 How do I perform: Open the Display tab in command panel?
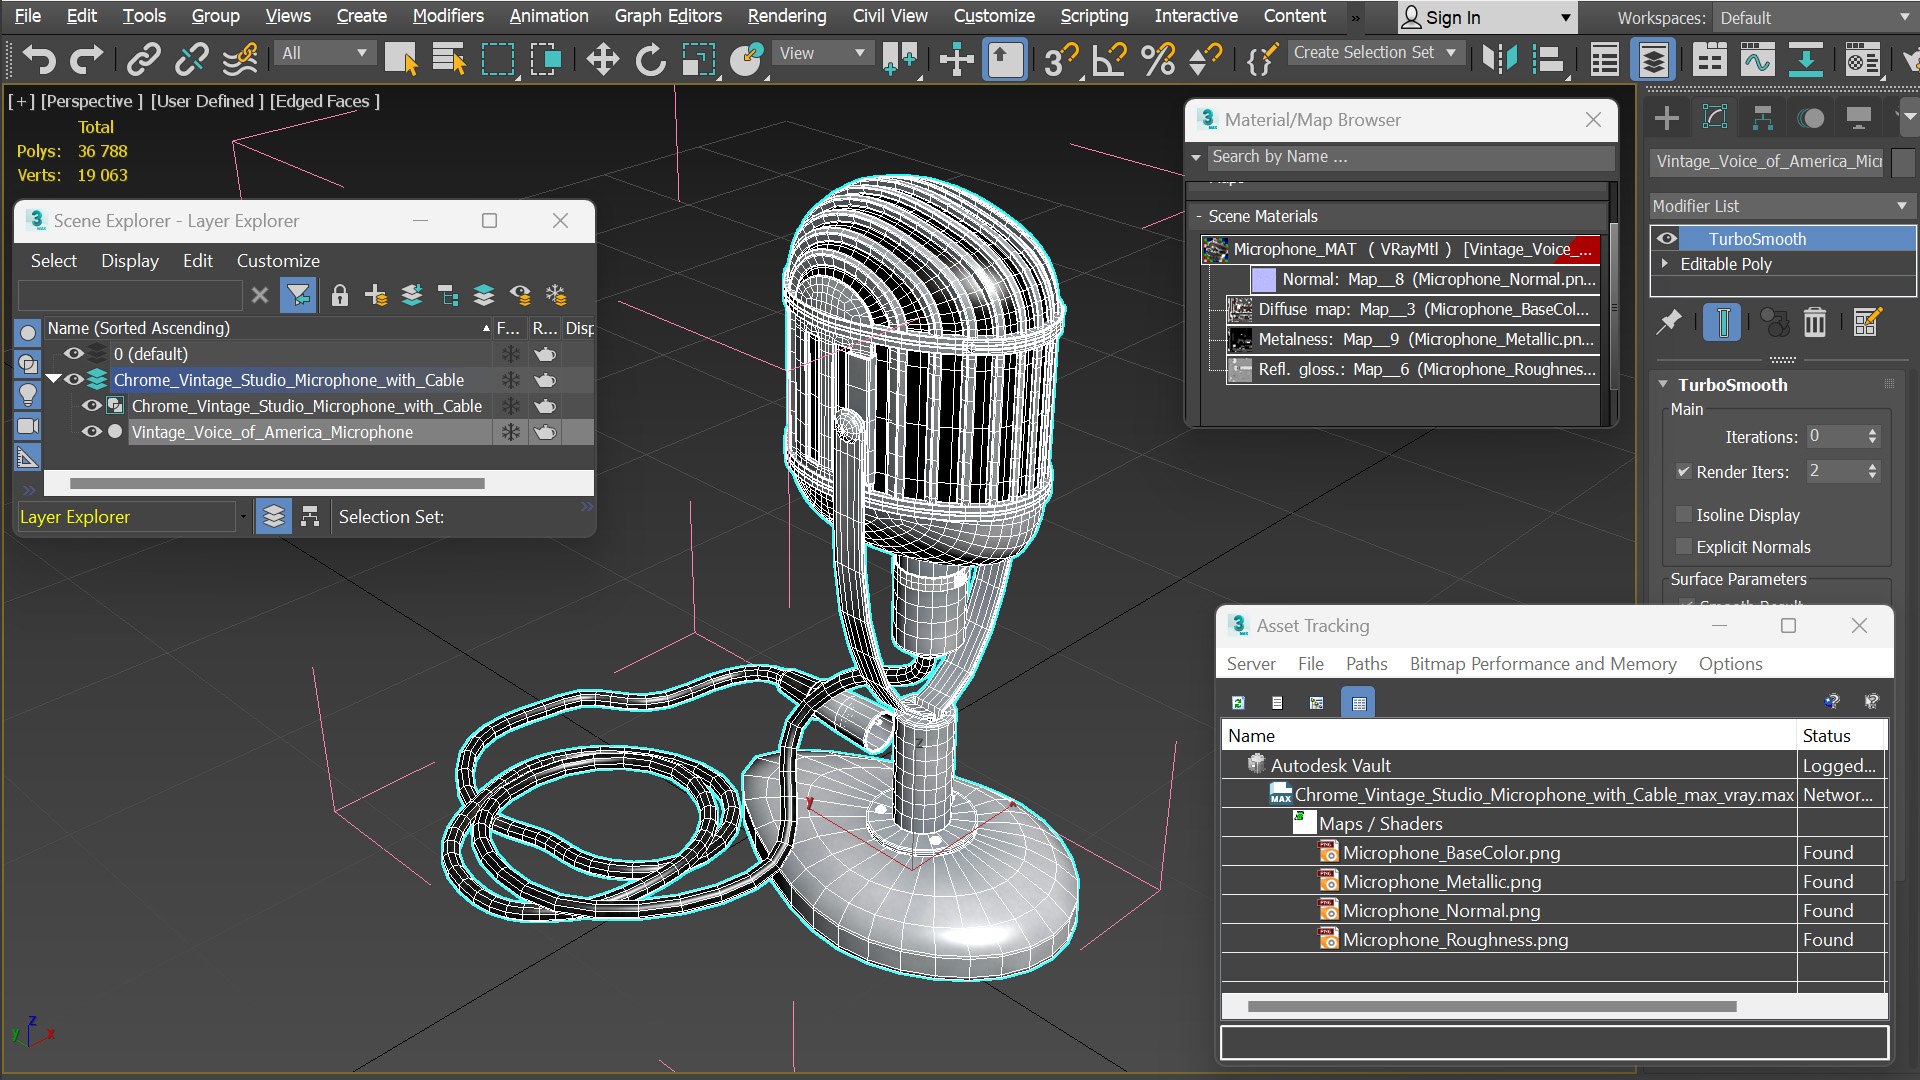1859,118
